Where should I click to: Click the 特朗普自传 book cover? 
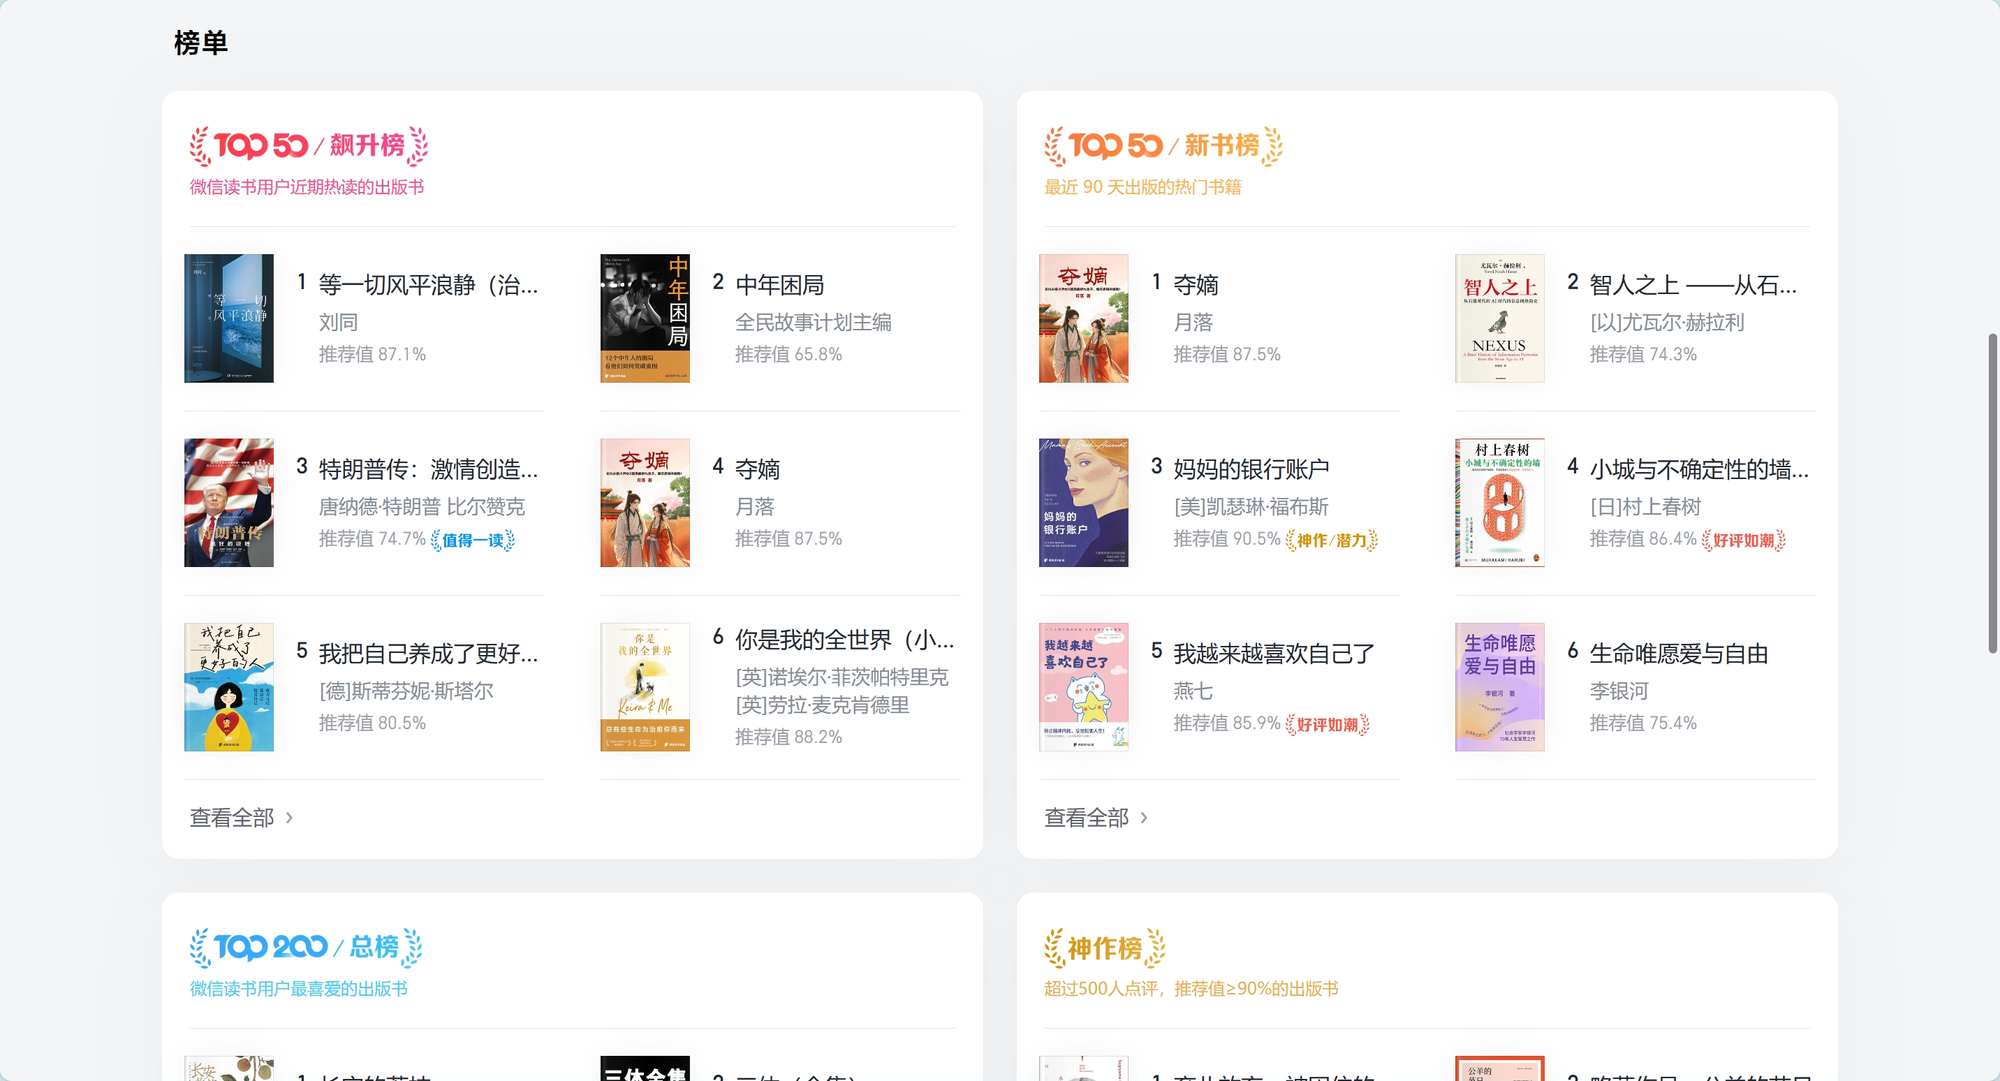pos(229,503)
